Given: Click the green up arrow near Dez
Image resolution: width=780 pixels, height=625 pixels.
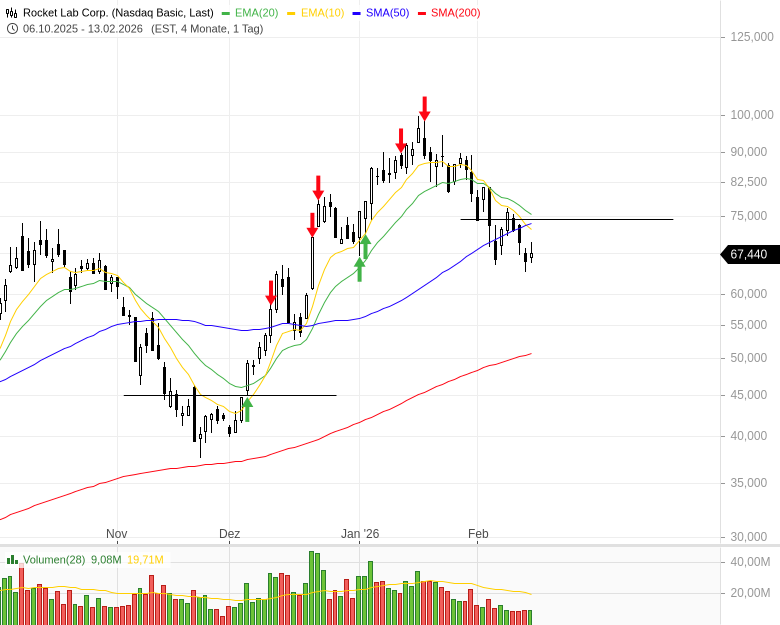Looking at the screenshot, I should (x=247, y=409).
